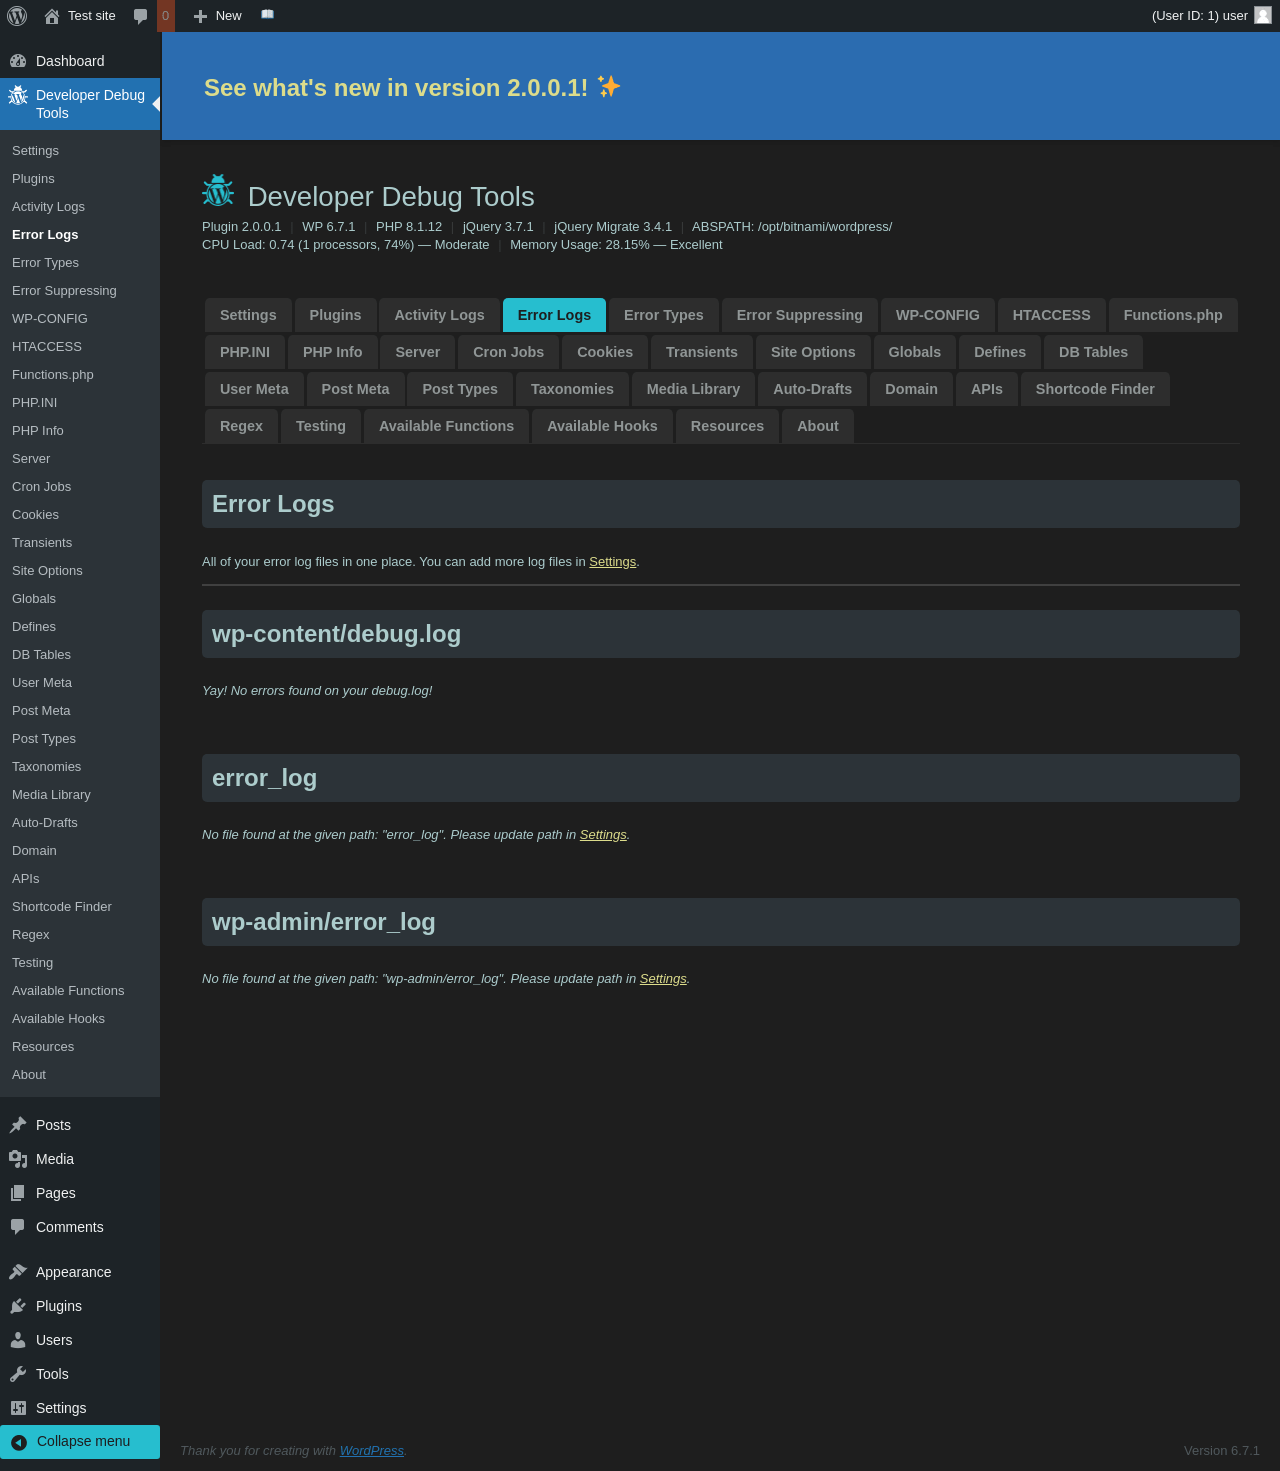Viewport: 1280px width, 1471px height.
Task: Follow the Settings link under error_log section
Action: tap(603, 835)
